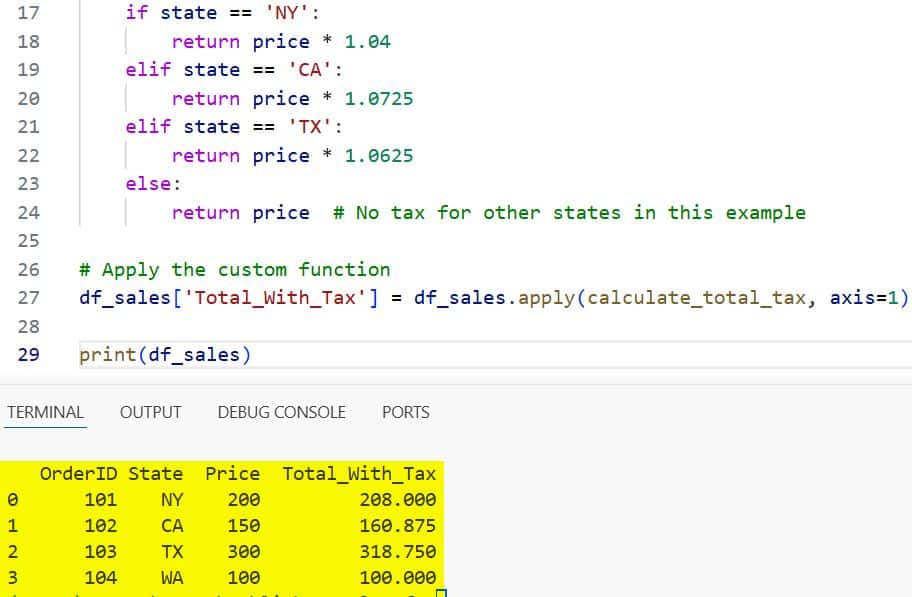Click the elif keyword on line 19

147,70
